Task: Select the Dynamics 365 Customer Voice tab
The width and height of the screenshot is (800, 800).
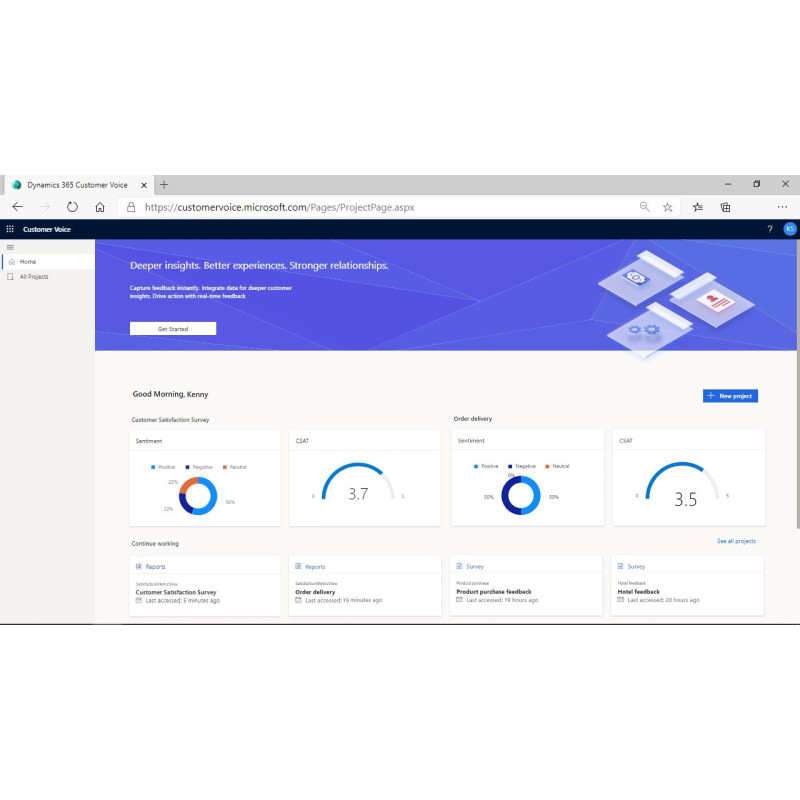Action: pyautogui.click(x=77, y=185)
